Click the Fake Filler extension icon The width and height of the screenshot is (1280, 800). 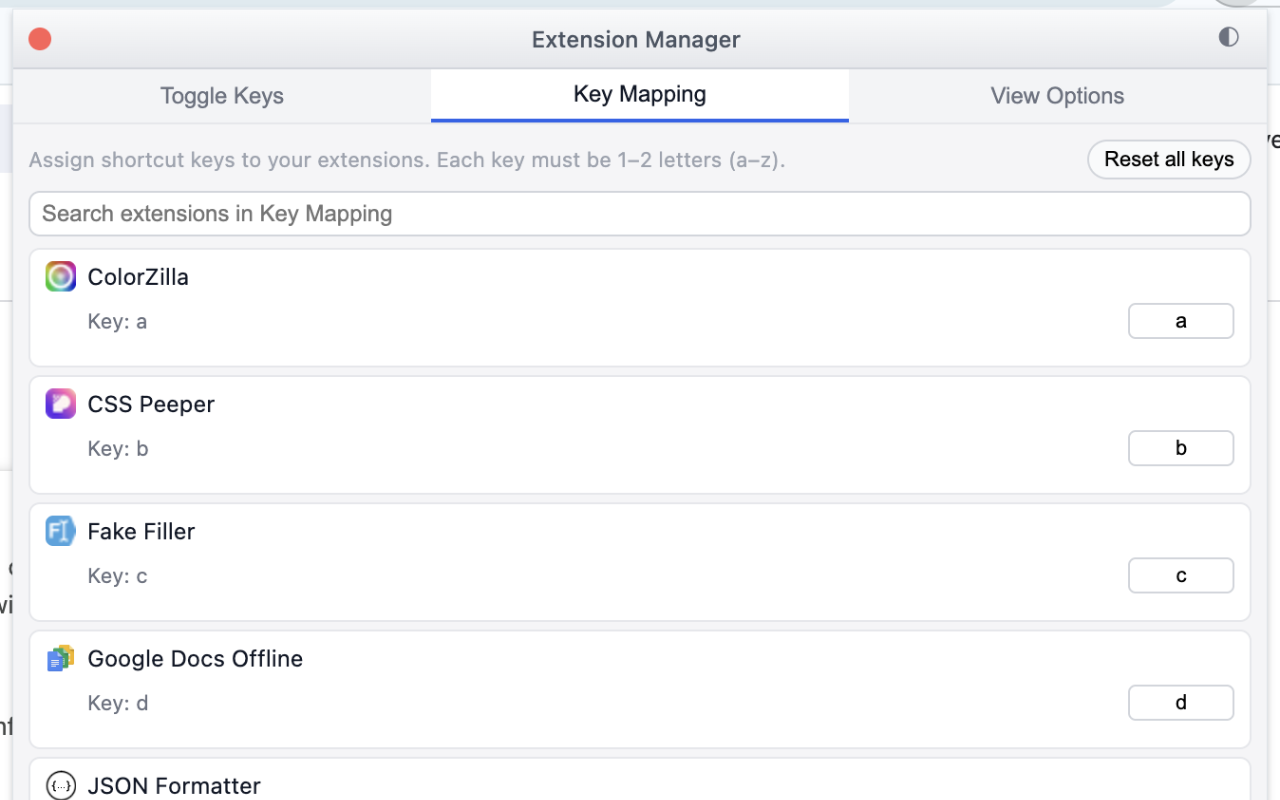coord(61,531)
